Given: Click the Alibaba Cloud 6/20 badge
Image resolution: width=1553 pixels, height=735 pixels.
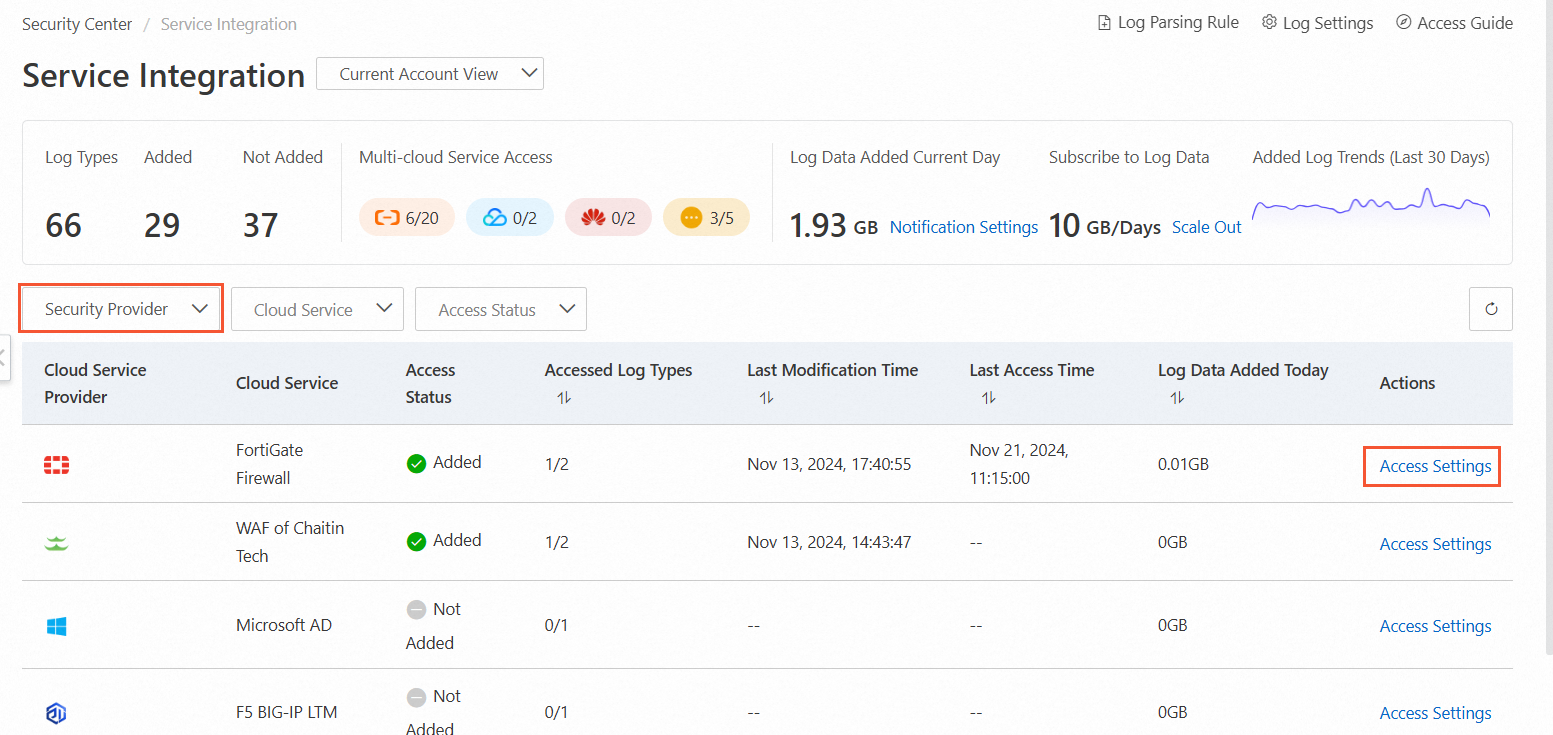Looking at the screenshot, I should pos(406,217).
